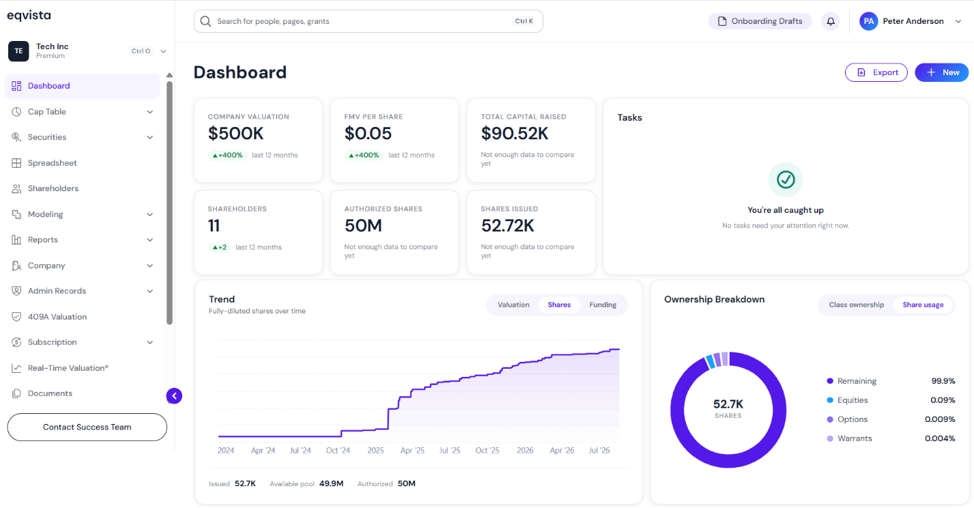This screenshot has width=974, height=508.
Task: Click the PA user avatar
Action: point(868,21)
